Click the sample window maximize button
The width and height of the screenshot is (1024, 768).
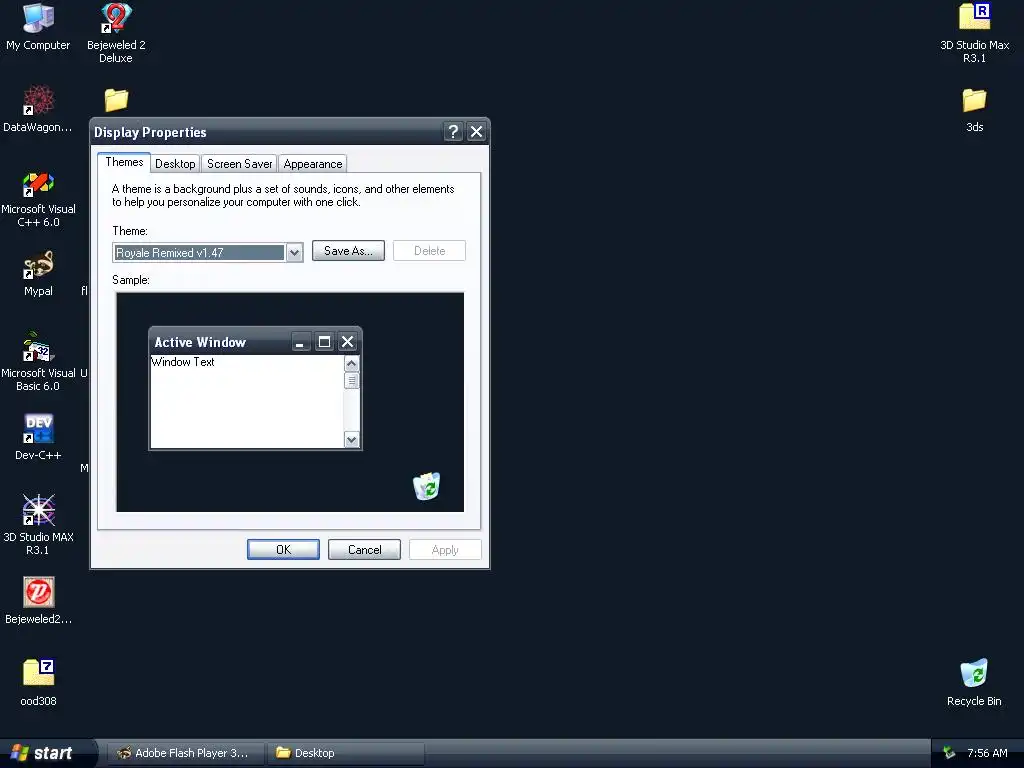click(324, 342)
